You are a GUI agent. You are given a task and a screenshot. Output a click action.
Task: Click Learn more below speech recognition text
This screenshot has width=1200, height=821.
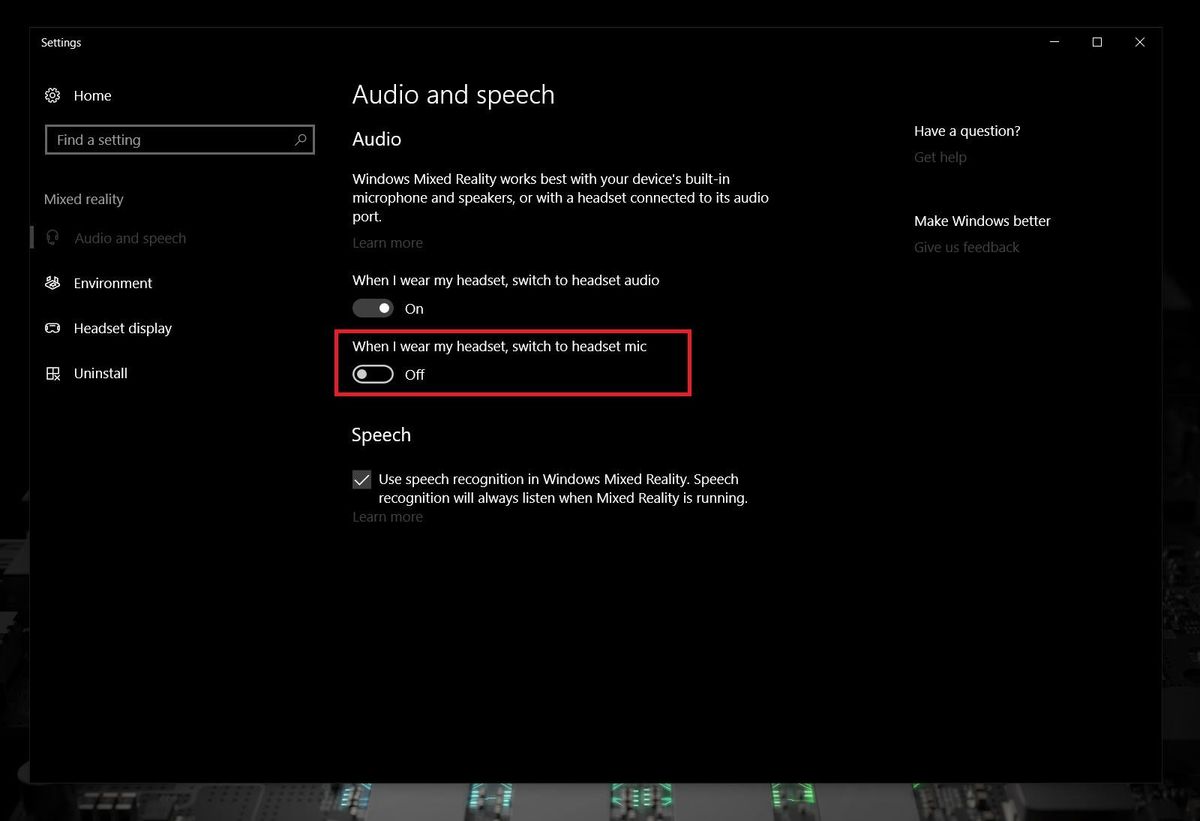387,516
